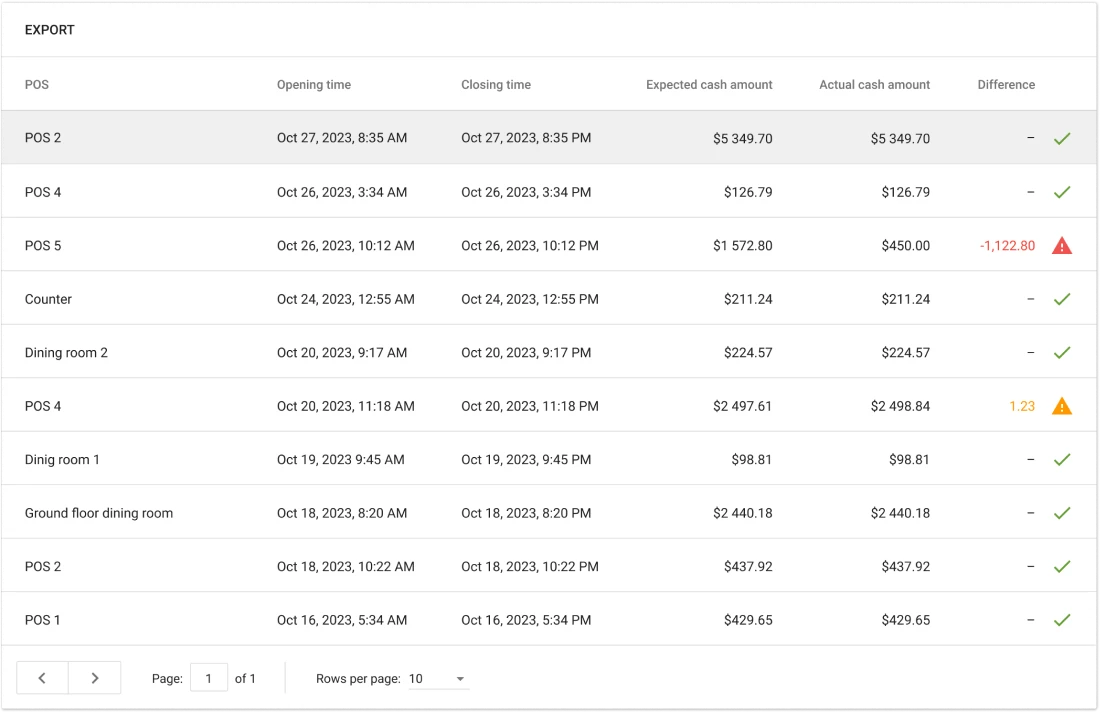
Task: Click the green checkmark in Dinig room 1 row
Action: point(1061,459)
